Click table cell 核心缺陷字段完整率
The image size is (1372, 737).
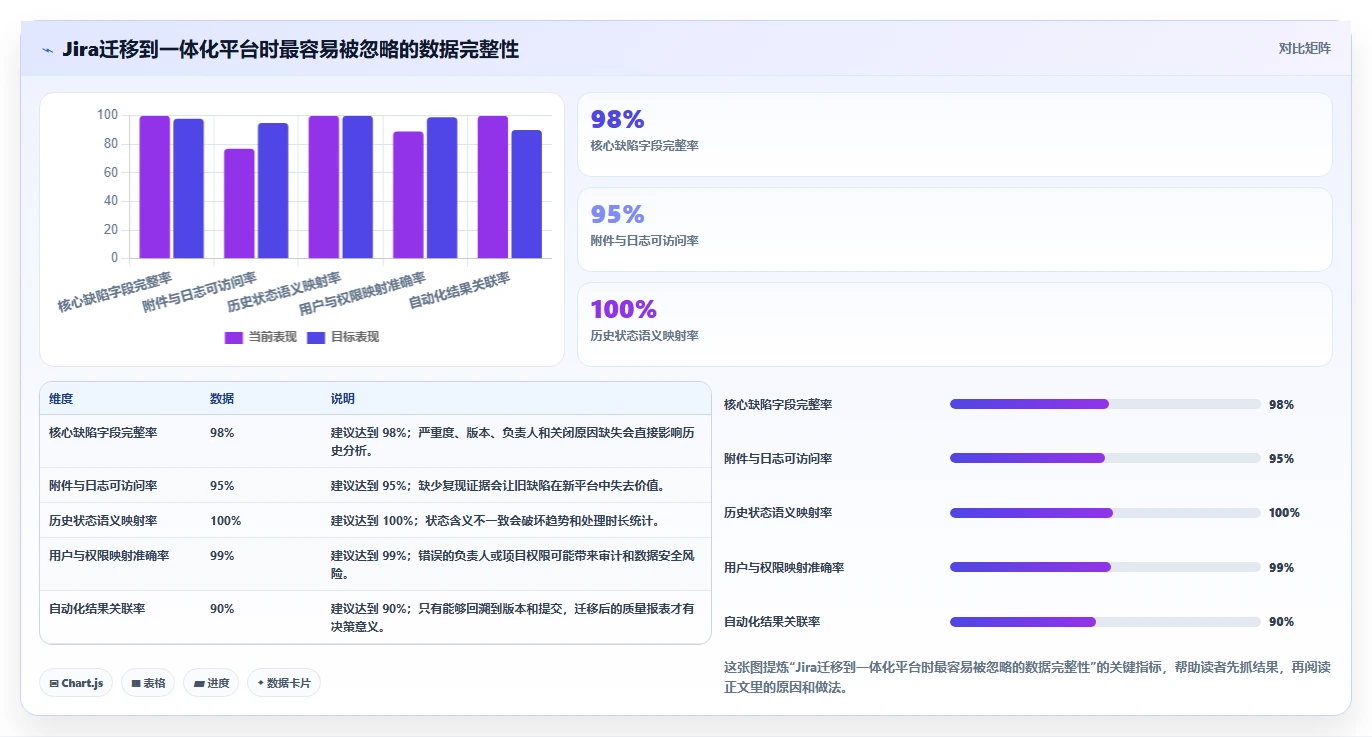click(103, 433)
